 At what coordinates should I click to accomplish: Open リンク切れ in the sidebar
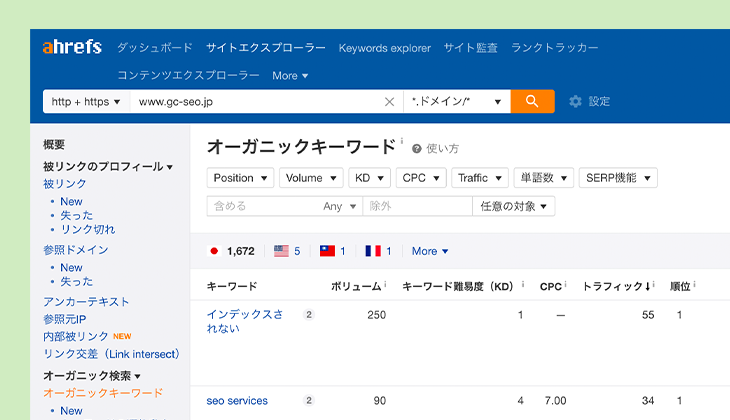click(x=88, y=230)
